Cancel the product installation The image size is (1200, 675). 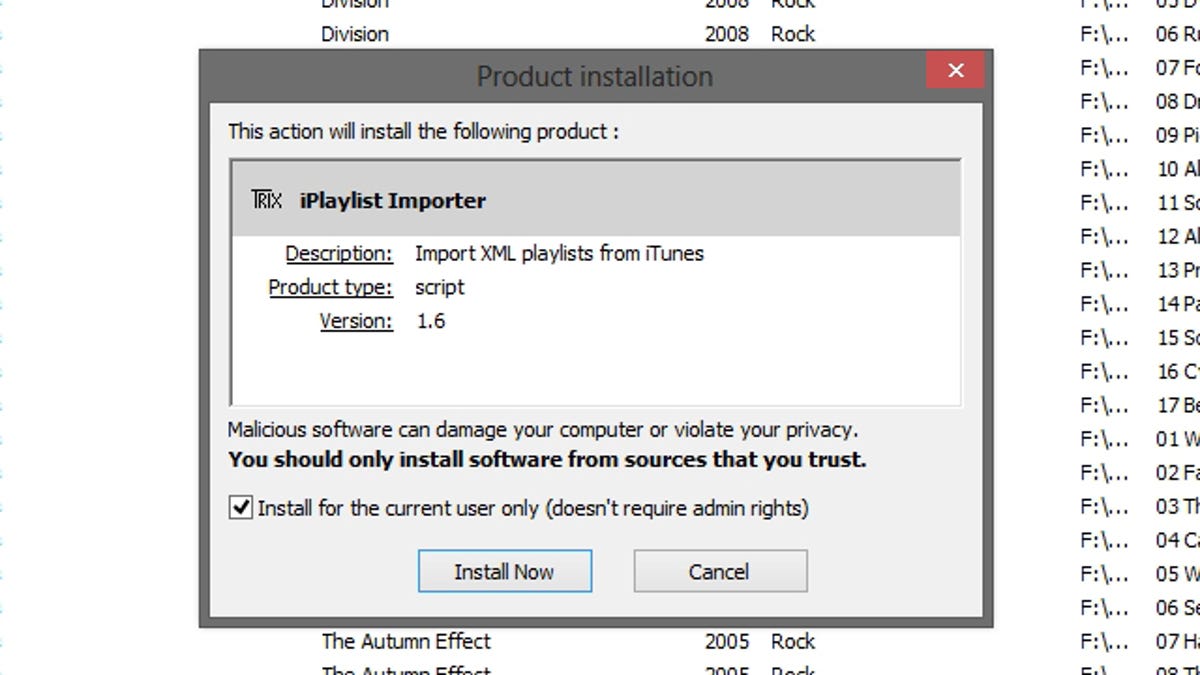click(719, 572)
